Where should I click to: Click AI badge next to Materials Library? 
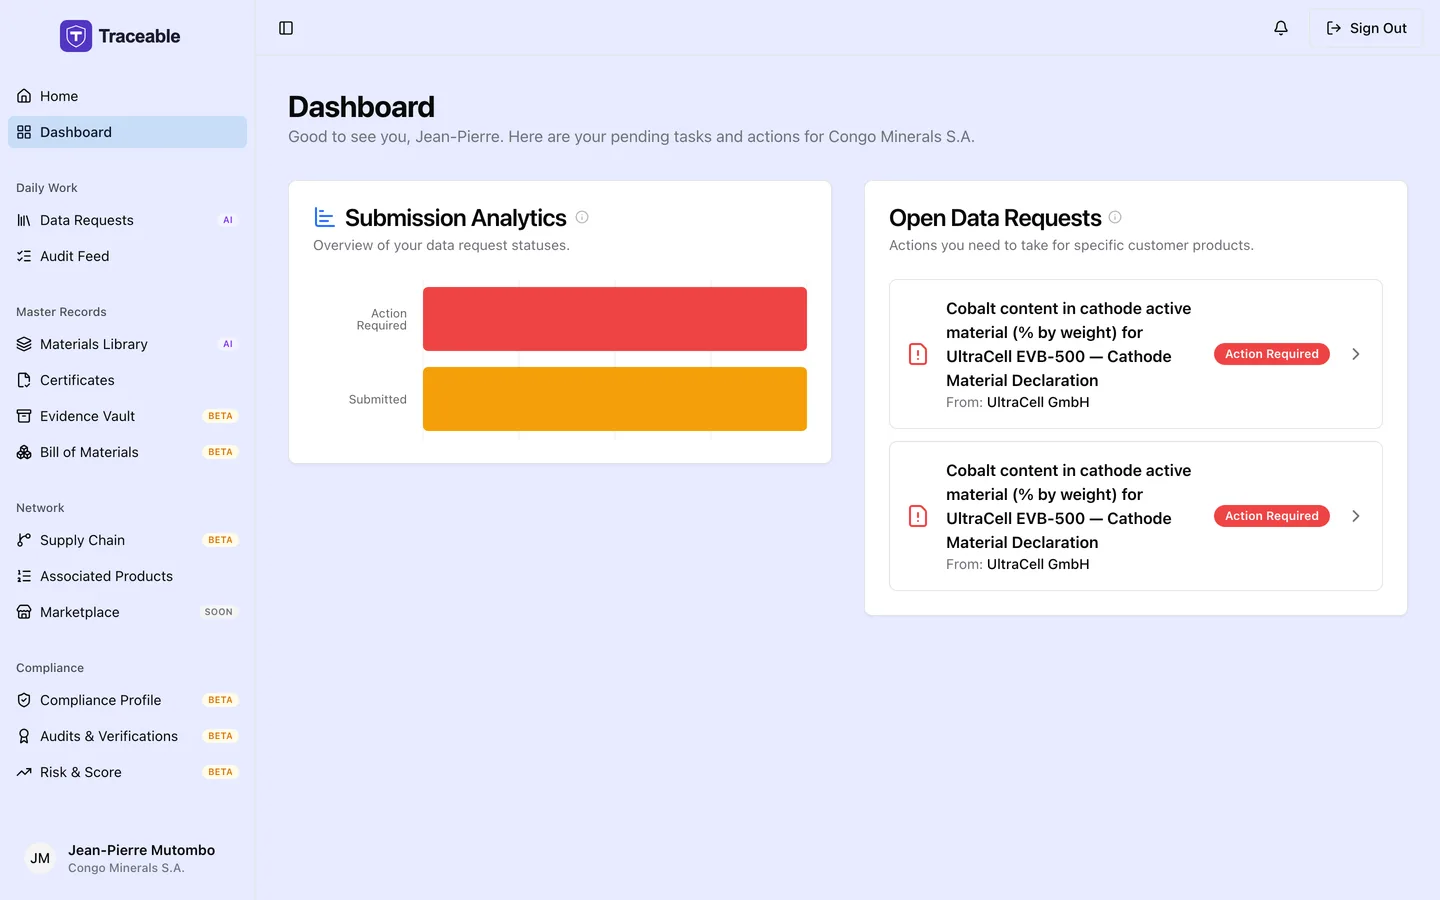[228, 344]
